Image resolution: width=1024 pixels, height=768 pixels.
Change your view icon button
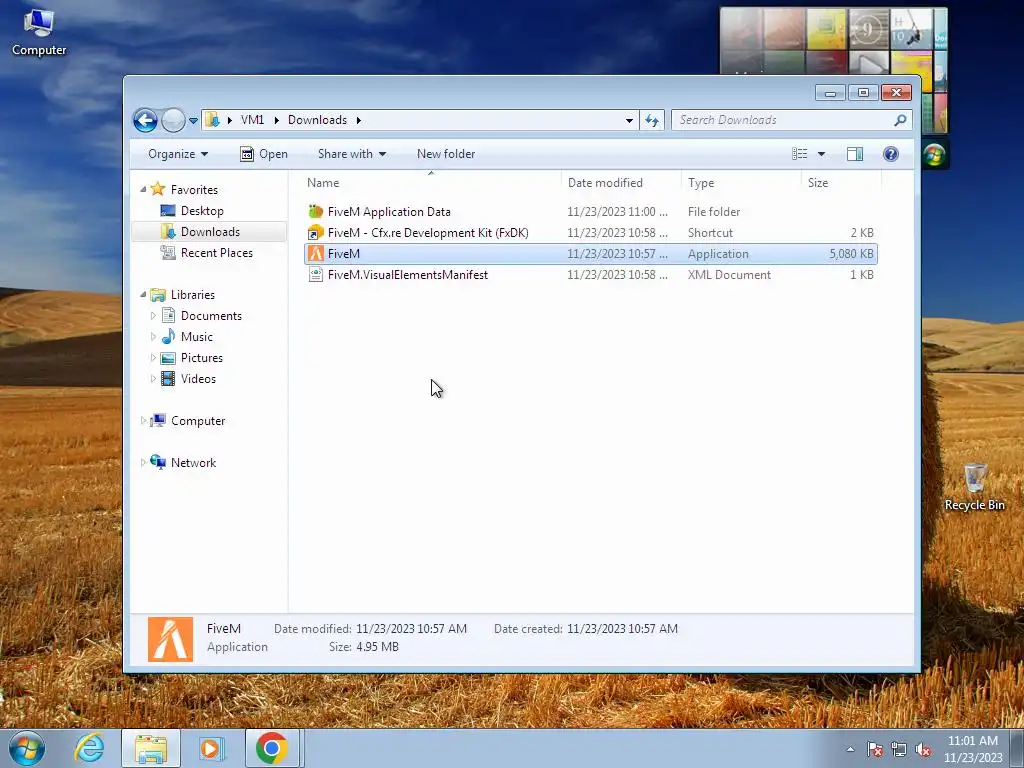click(800, 154)
